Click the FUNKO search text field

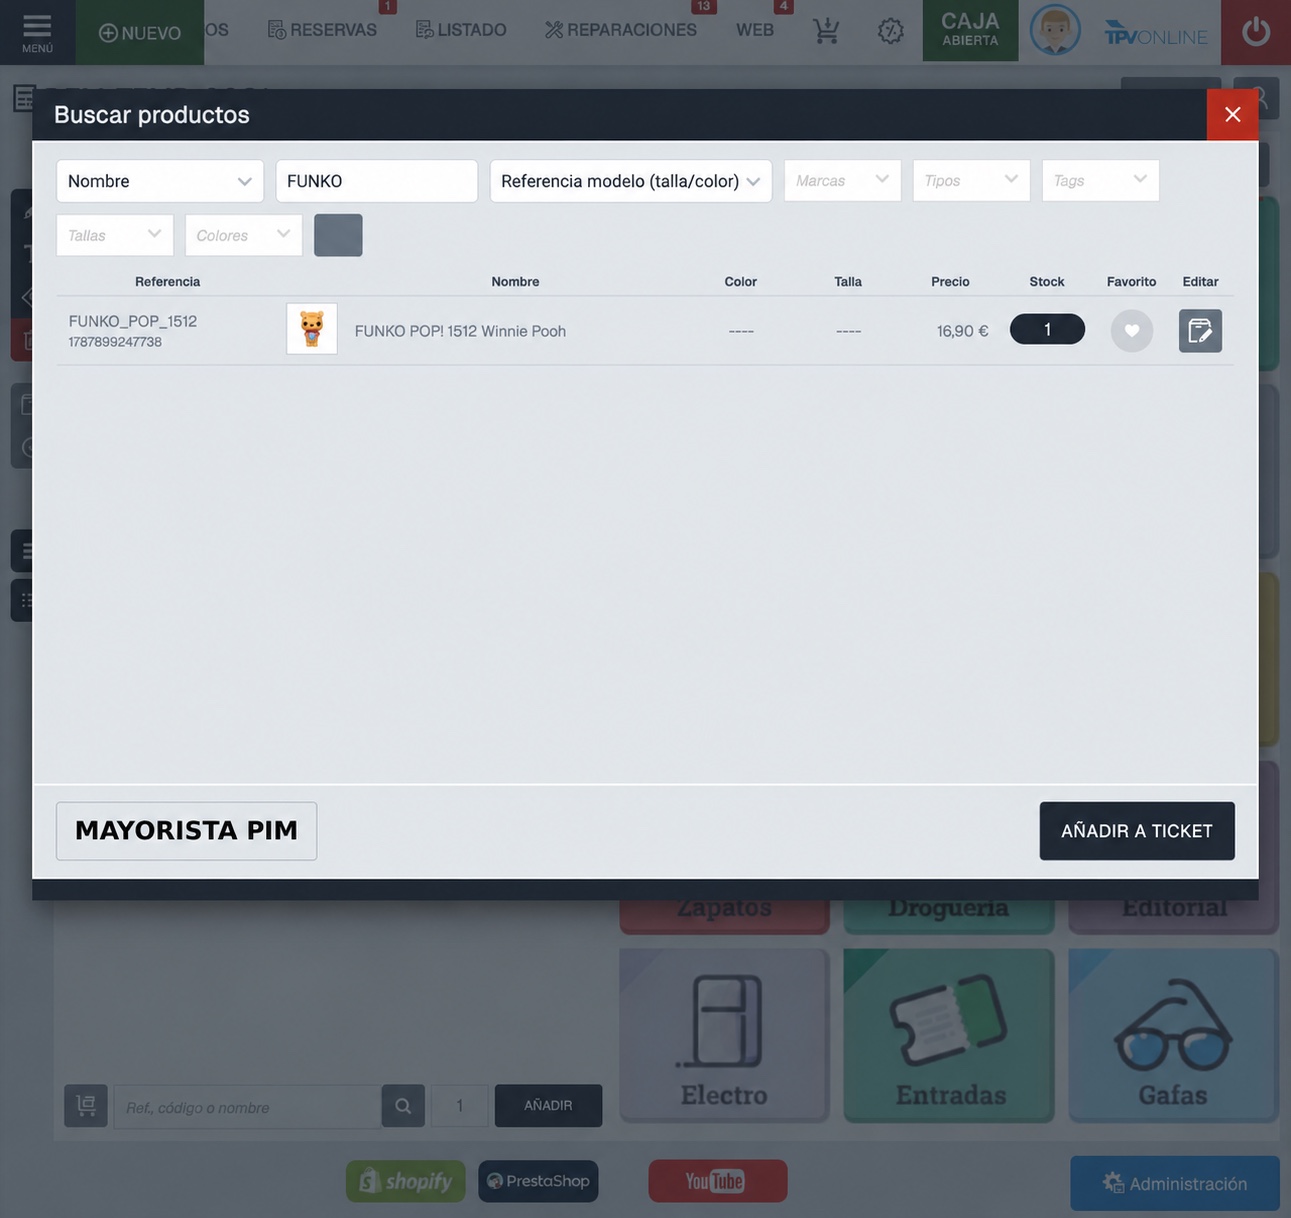(x=377, y=181)
